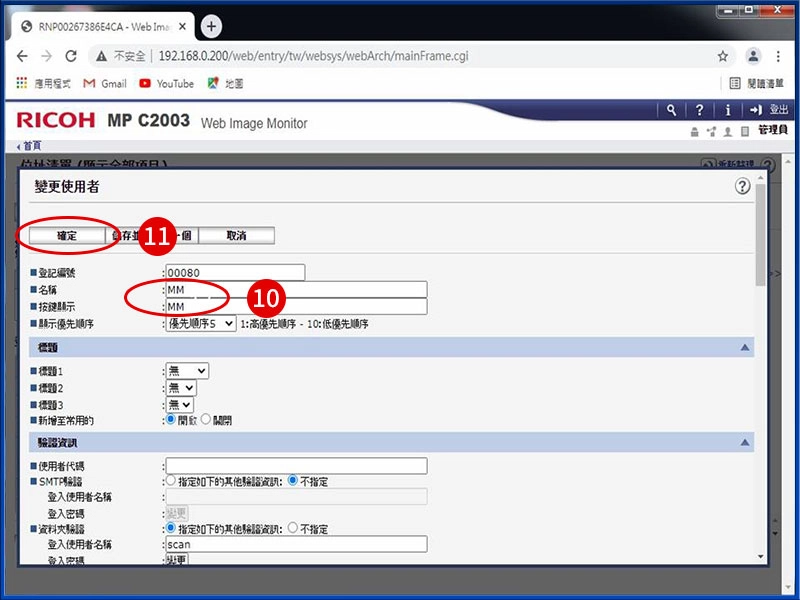800x600 pixels.
Task: Select 關閉 radio for 新增至常用的
Action: pos(206,420)
